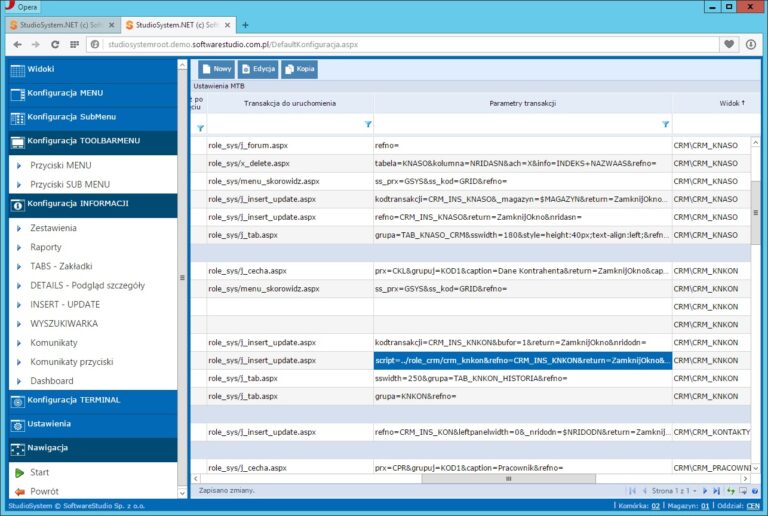This screenshot has height=516, width=768.
Task: Open the page selector dropdown Strona 1 z 1
Action: click(x=673, y=491)
